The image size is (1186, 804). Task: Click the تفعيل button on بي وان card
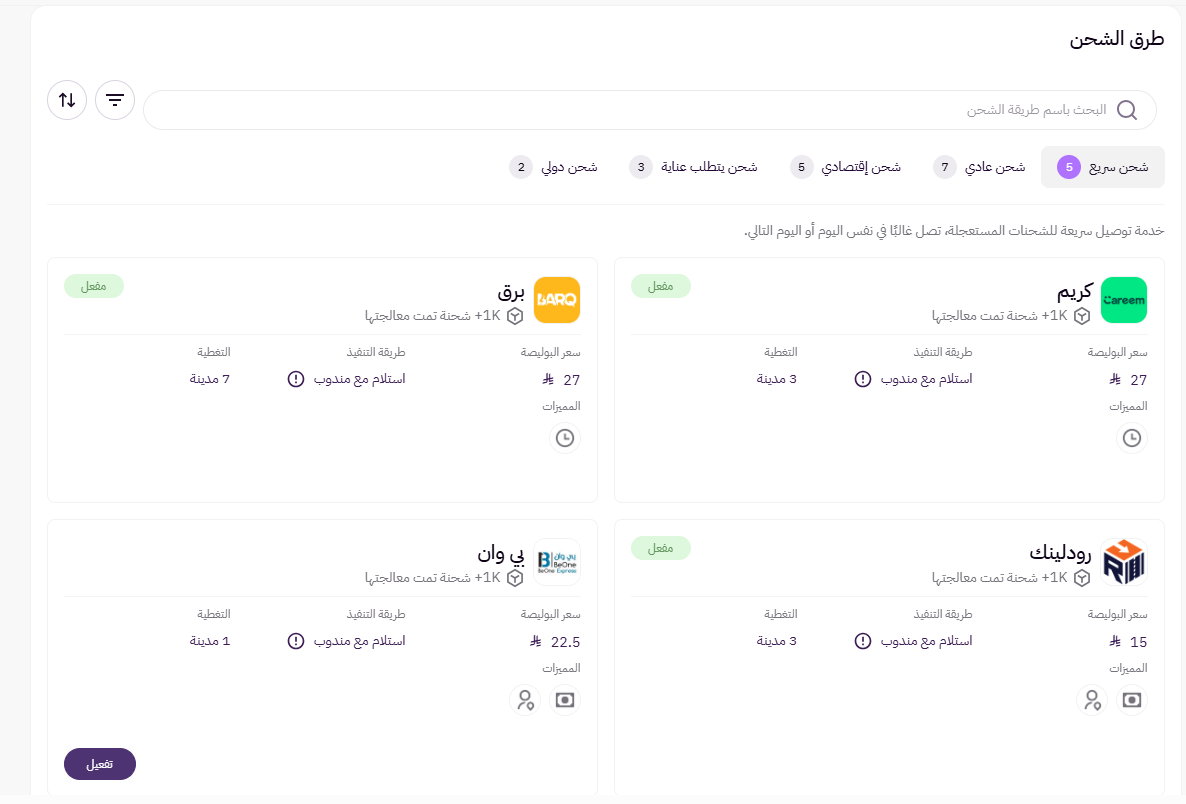click(x=100, y=764)
